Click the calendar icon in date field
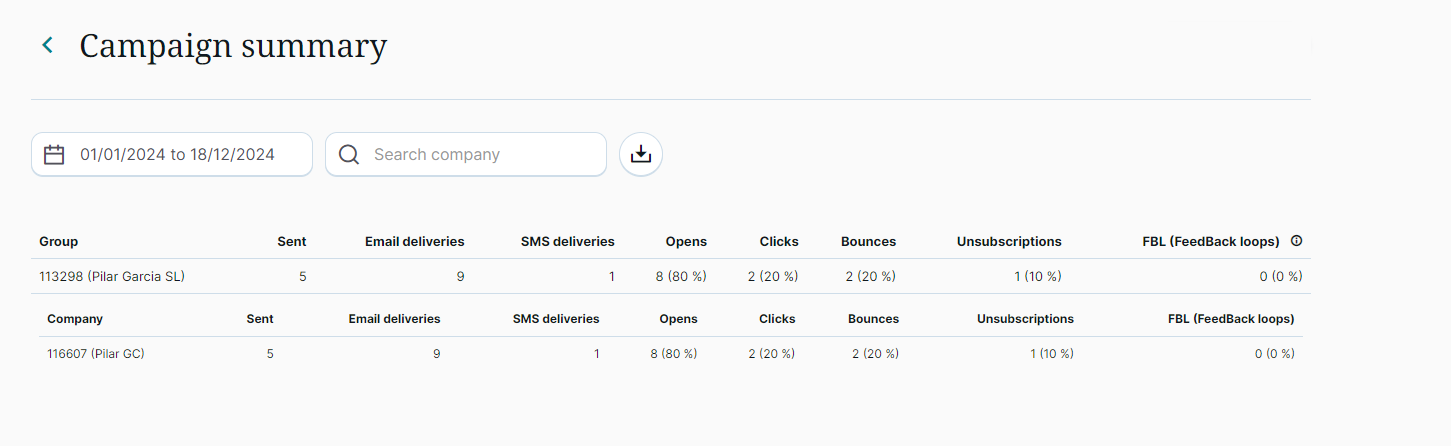The image size is (1451, 446). click(54, 155)
